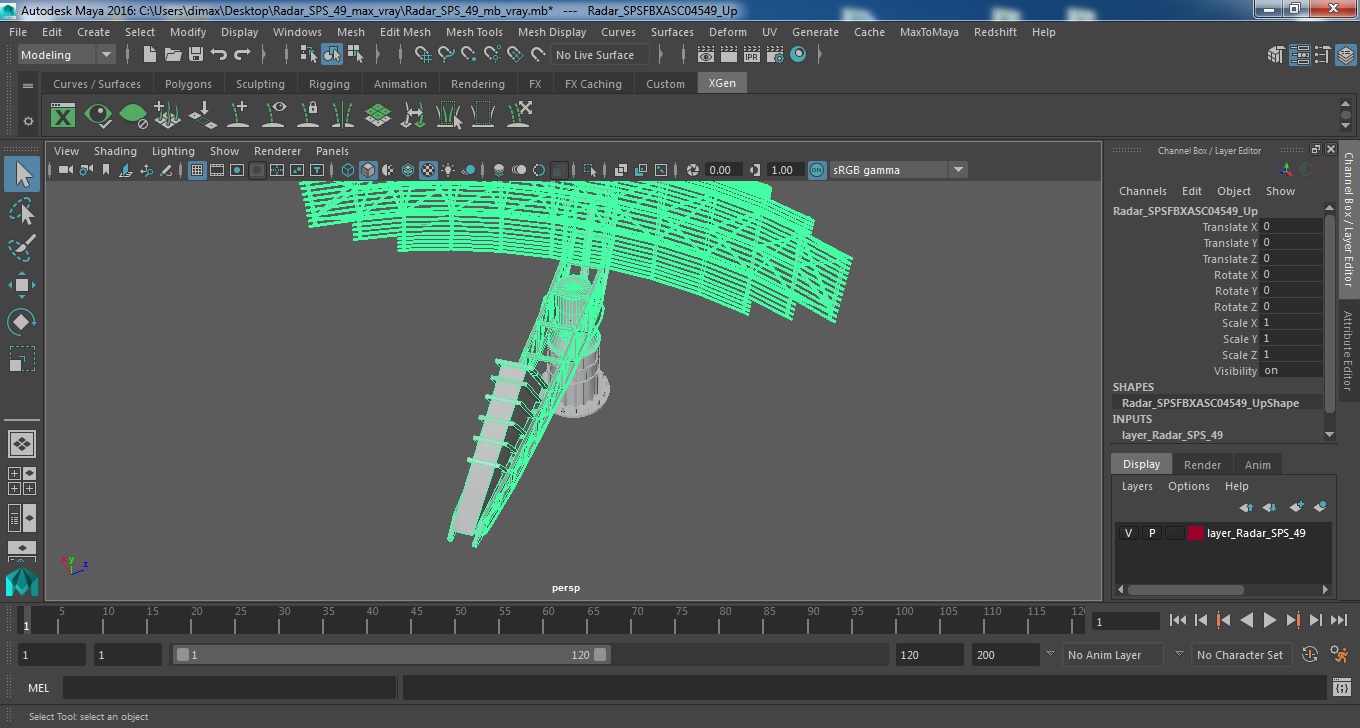Click the XGen eye preview icon
This screenshot has width=1360, height=728.
pyautogui.click(x=98, y=115)
